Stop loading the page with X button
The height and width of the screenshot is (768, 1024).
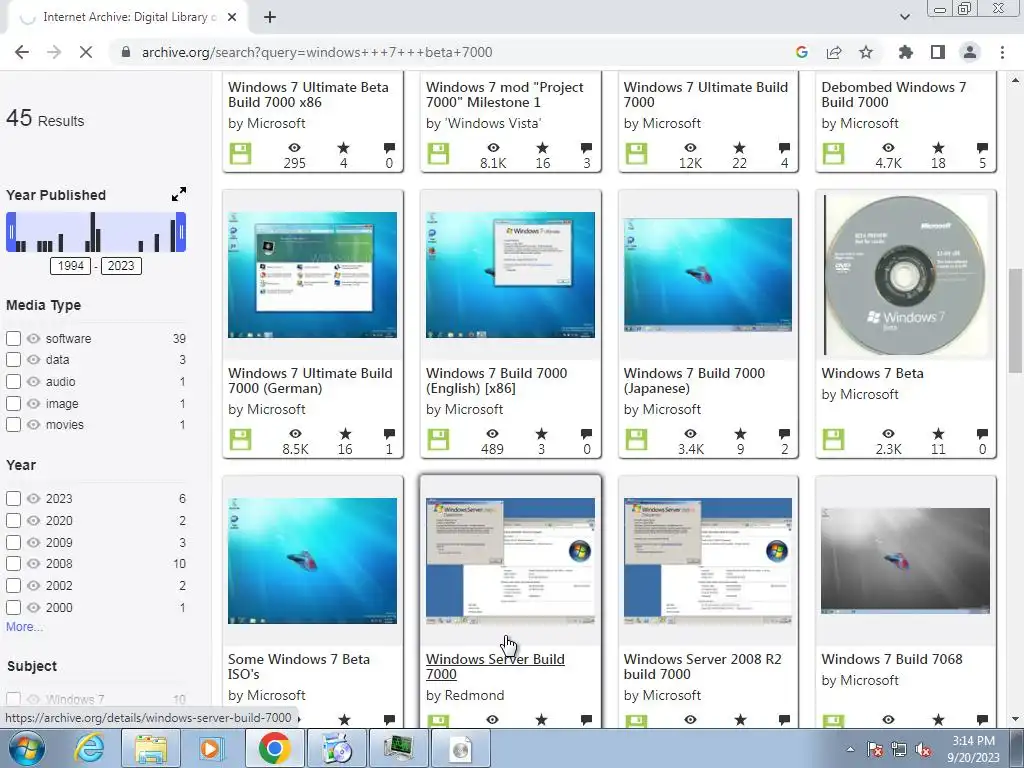86,52
